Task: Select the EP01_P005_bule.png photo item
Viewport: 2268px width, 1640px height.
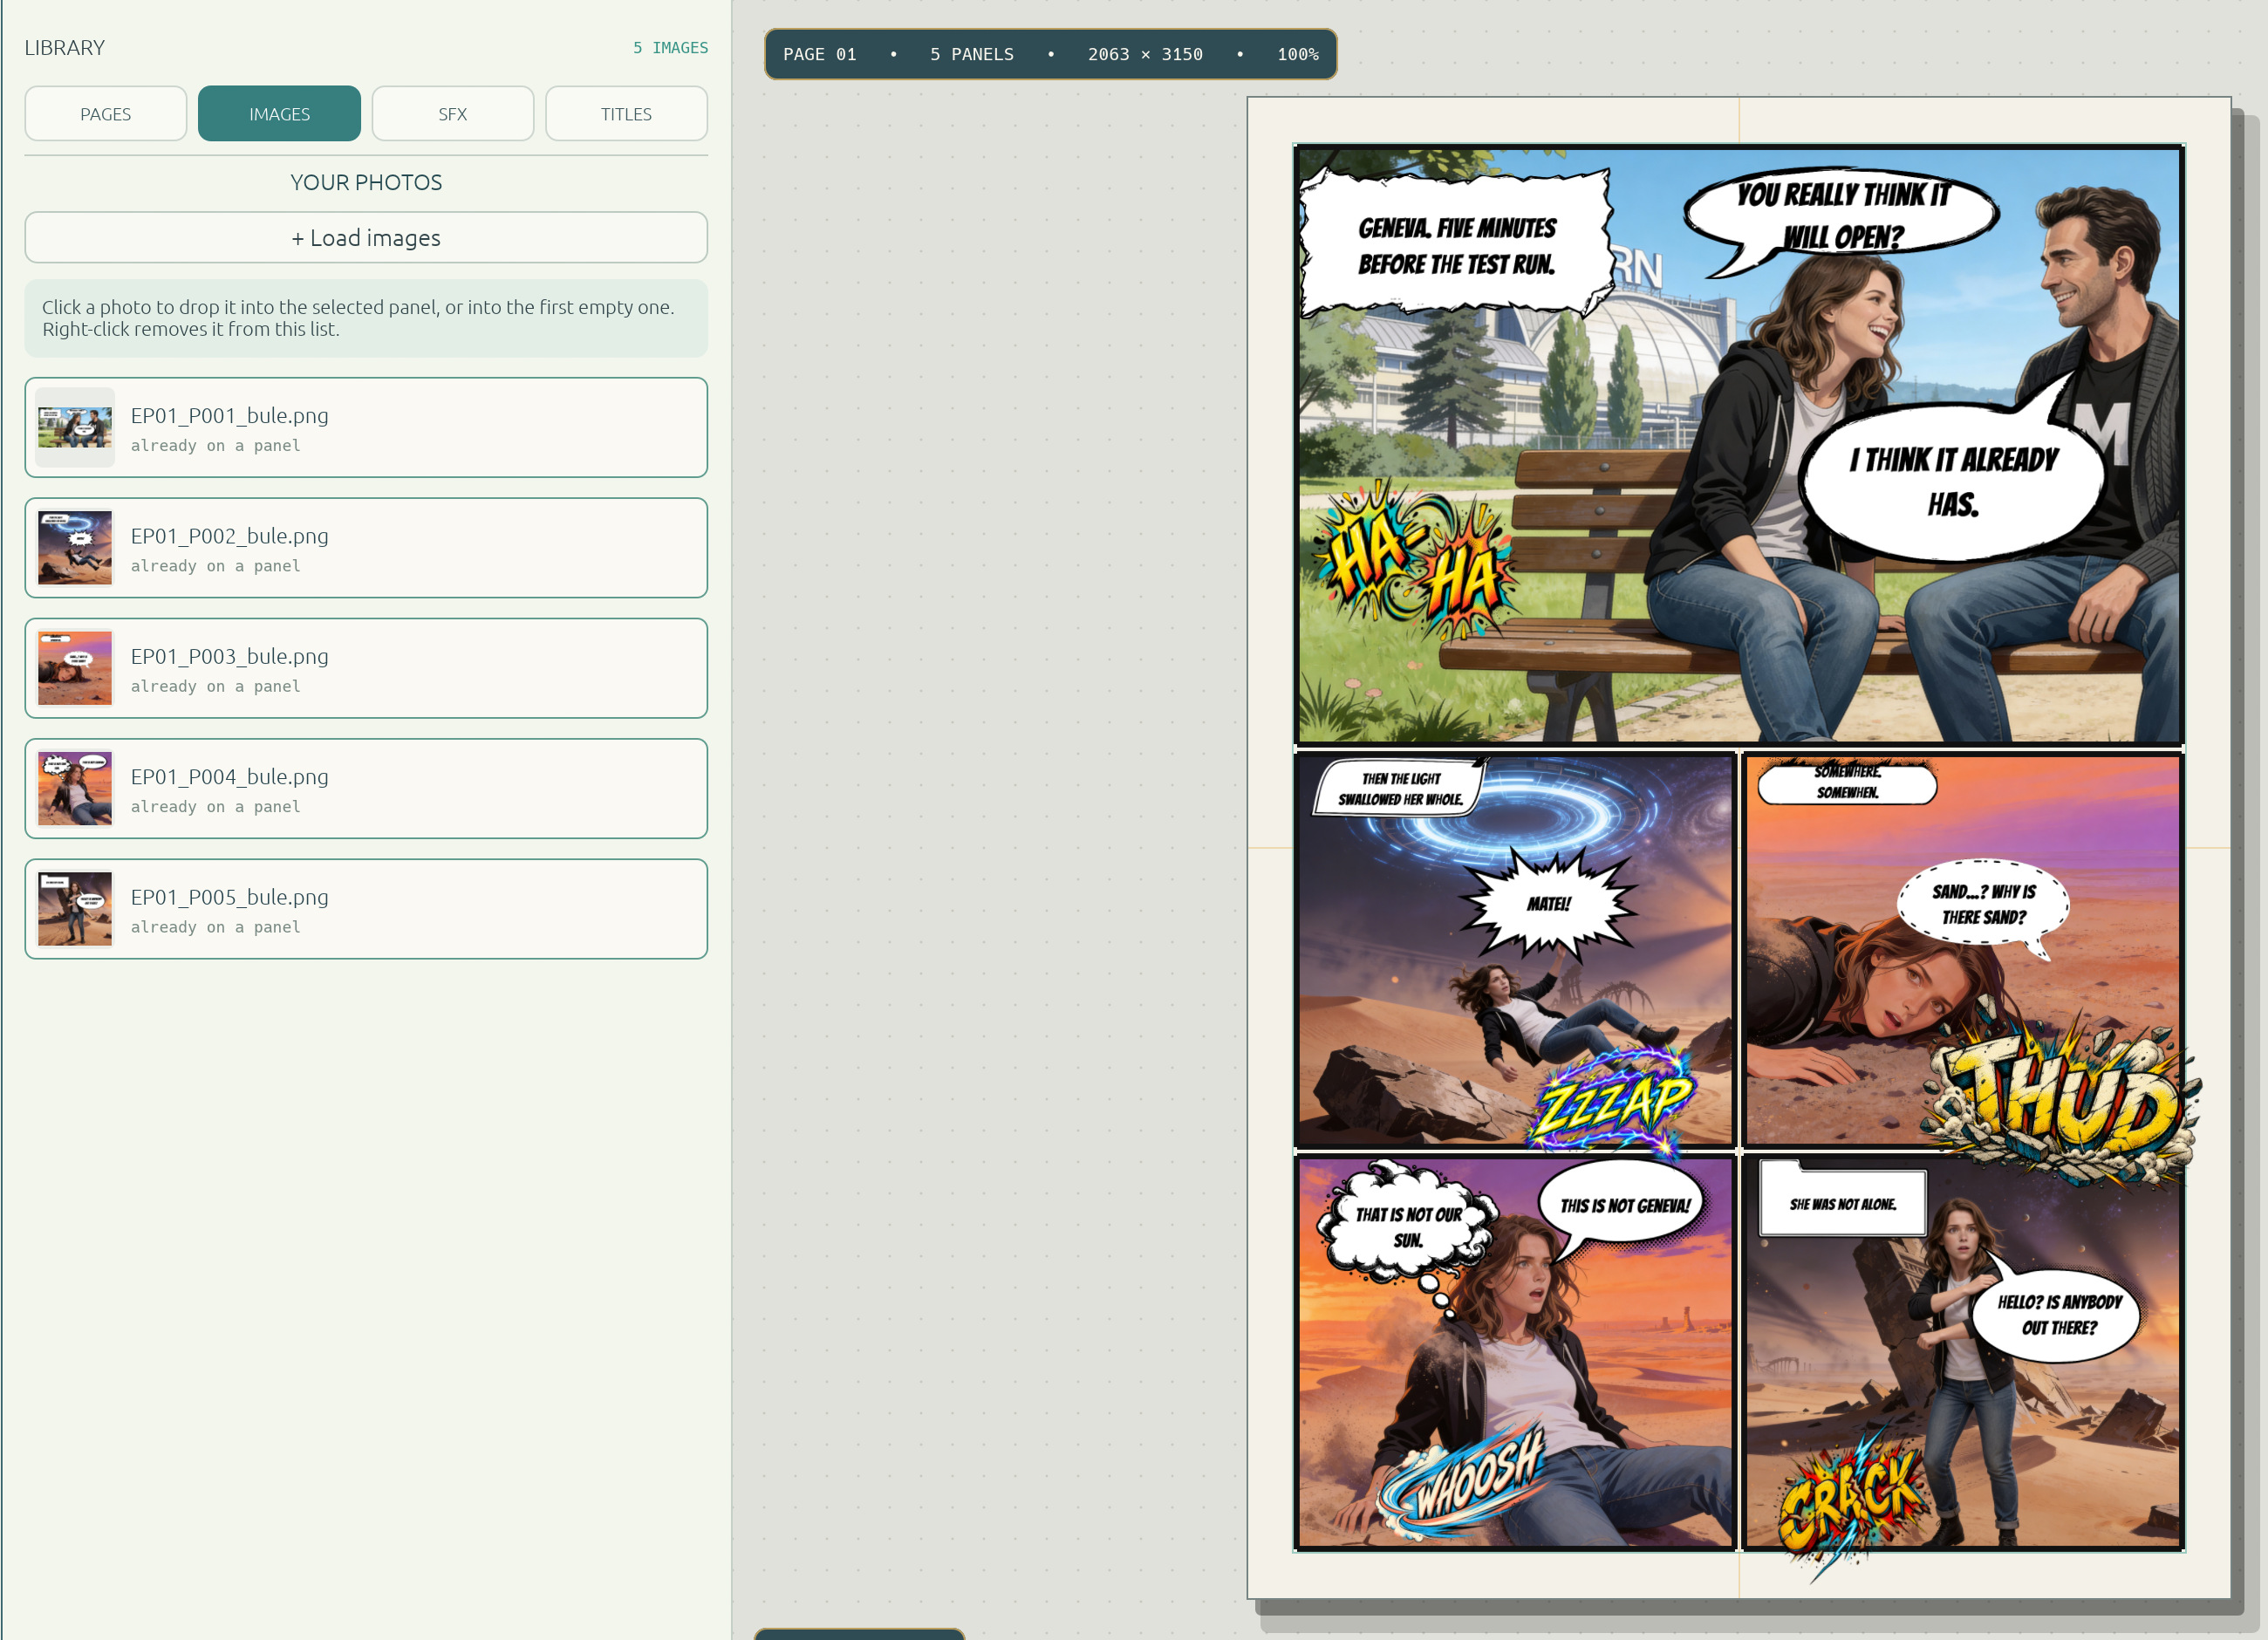Action: click(366, 909)
